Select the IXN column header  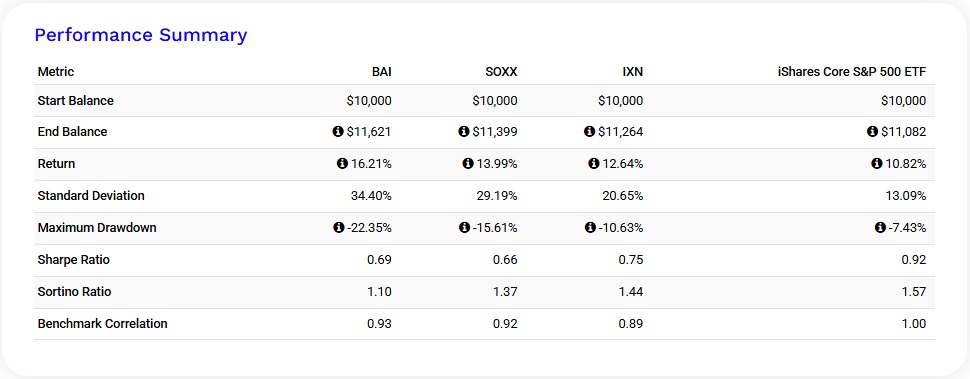pos(633,72)
